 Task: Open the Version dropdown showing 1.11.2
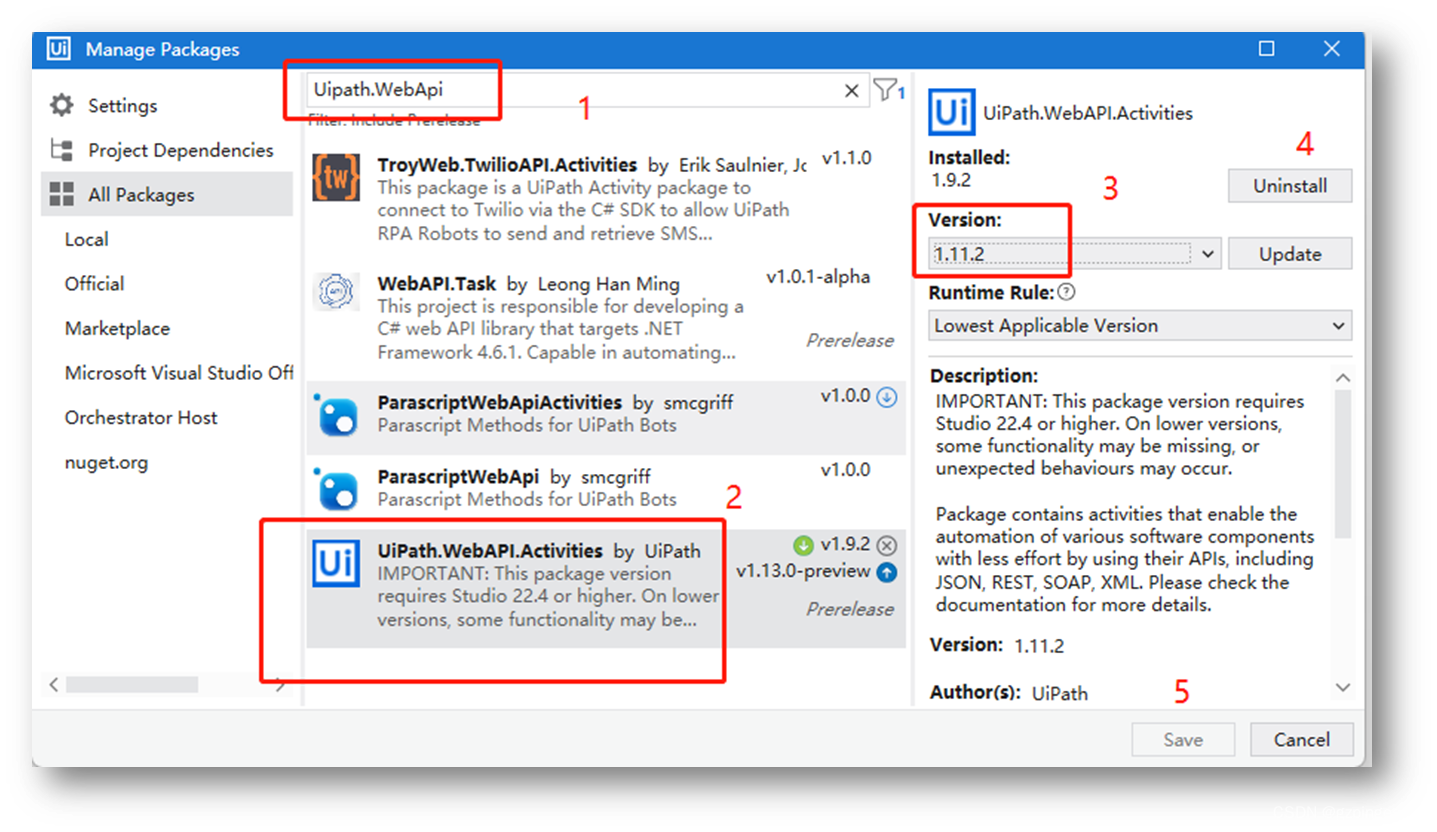(x=1075, y=254)
